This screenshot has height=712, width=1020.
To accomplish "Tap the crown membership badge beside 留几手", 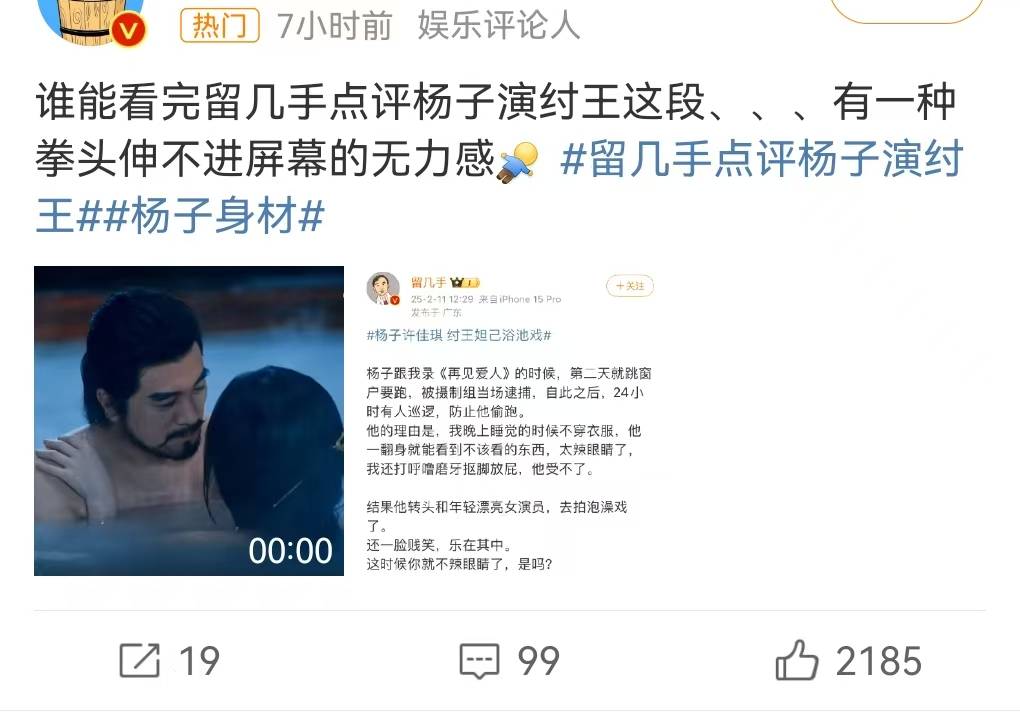I will (x=464, y=283).
